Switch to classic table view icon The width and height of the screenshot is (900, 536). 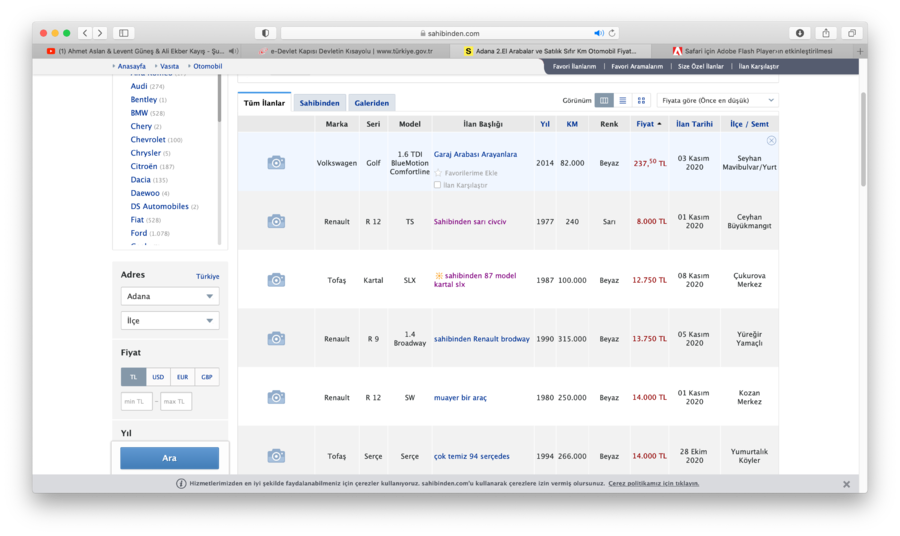pyautogui.click(x=604, y=100)
